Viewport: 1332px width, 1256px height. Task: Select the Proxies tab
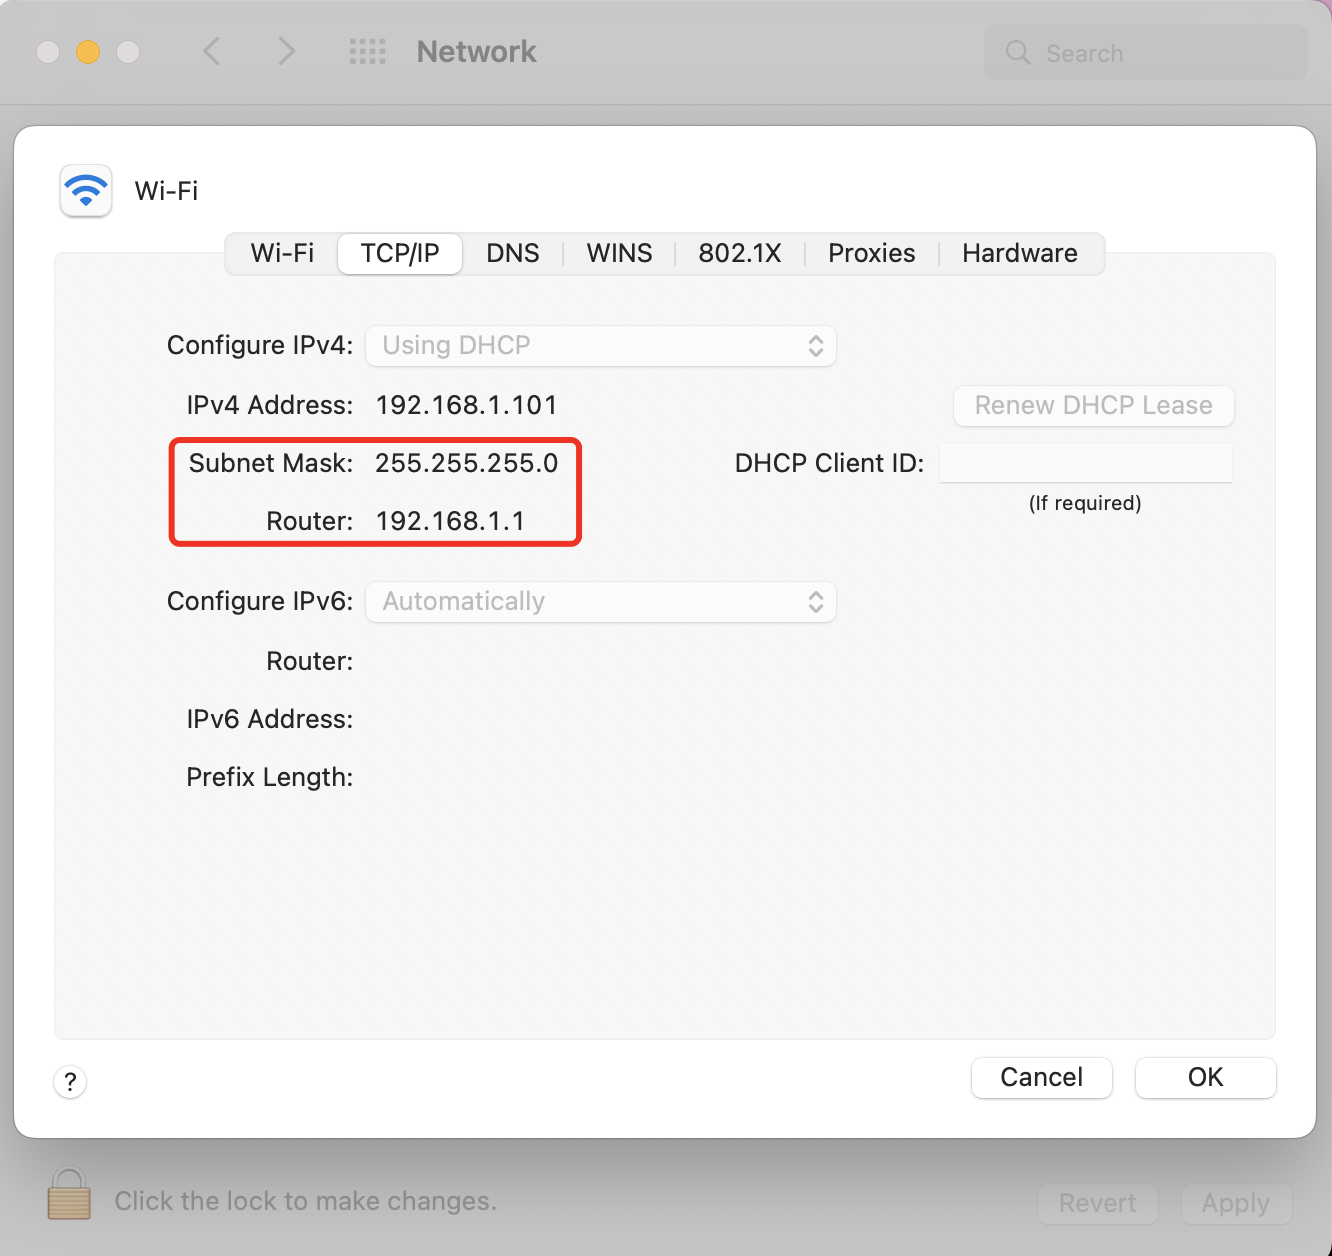click(x=871, y=253)
